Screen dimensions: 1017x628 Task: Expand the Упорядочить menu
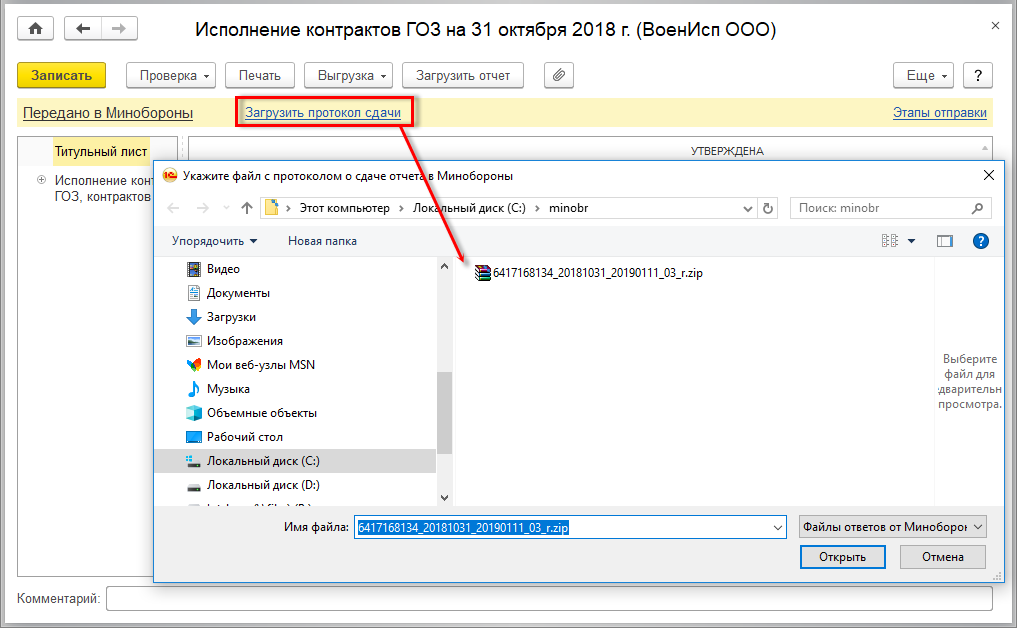click(x=215, y=241)
